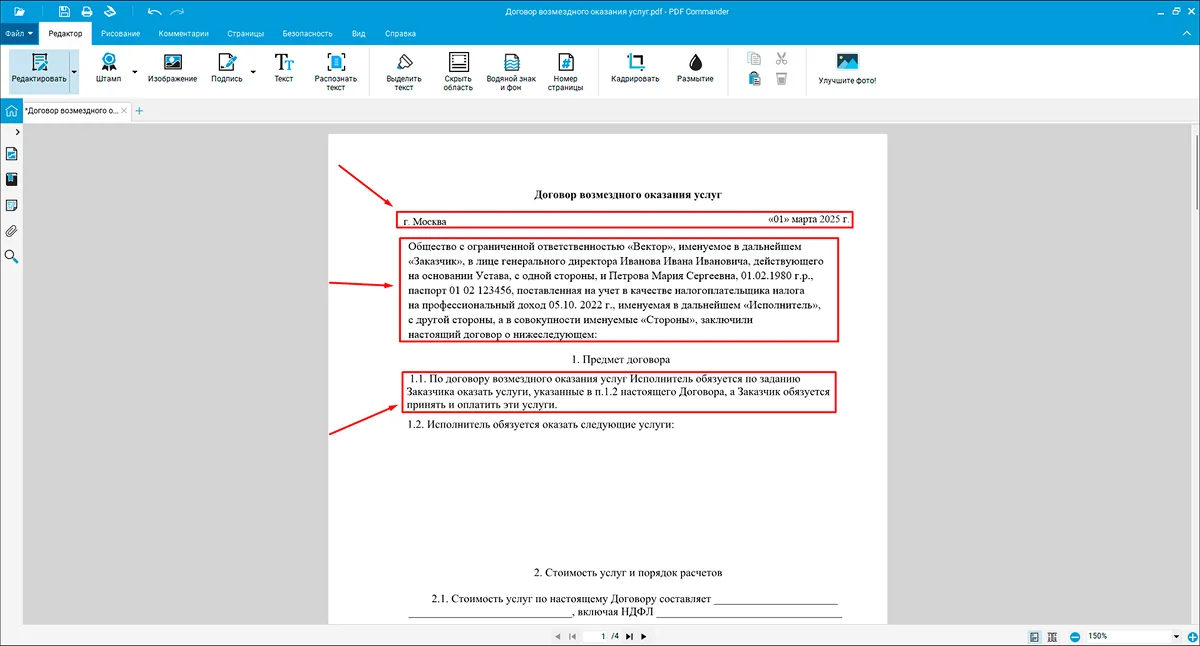This screenshot has width=1200, height=646.
Task: Open the bookmarks panel in sidebar
Action: coord(12,180)
